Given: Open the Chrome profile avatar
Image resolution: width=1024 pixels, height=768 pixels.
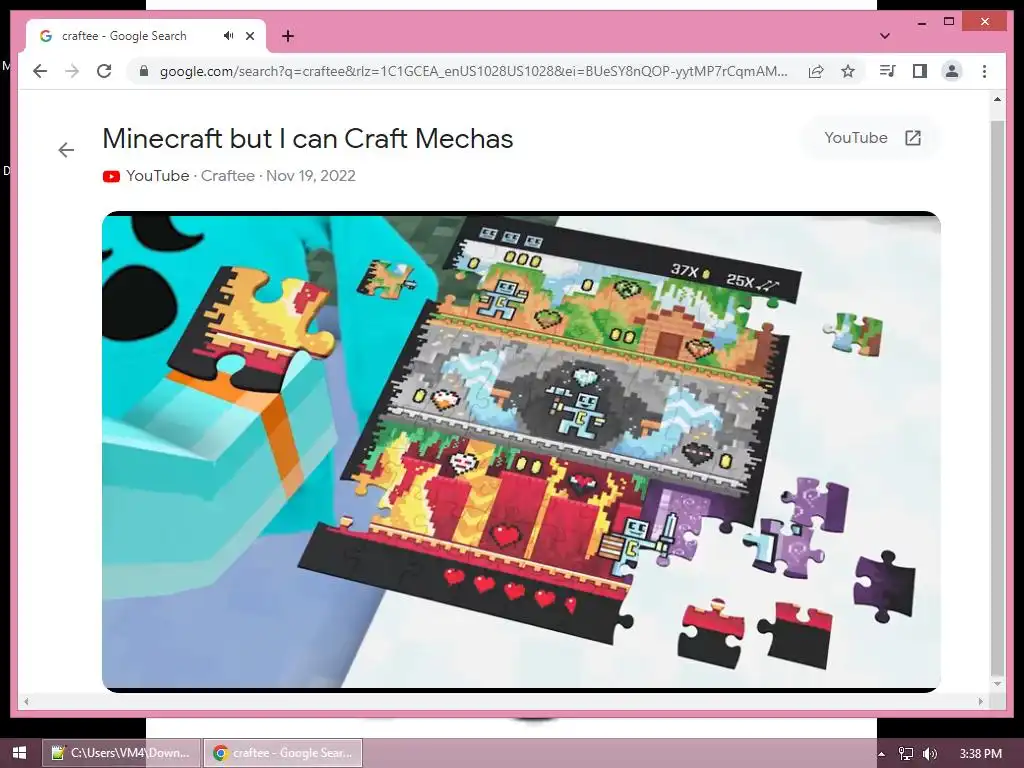Looking at the screenshot, I should tap(952, 71).
